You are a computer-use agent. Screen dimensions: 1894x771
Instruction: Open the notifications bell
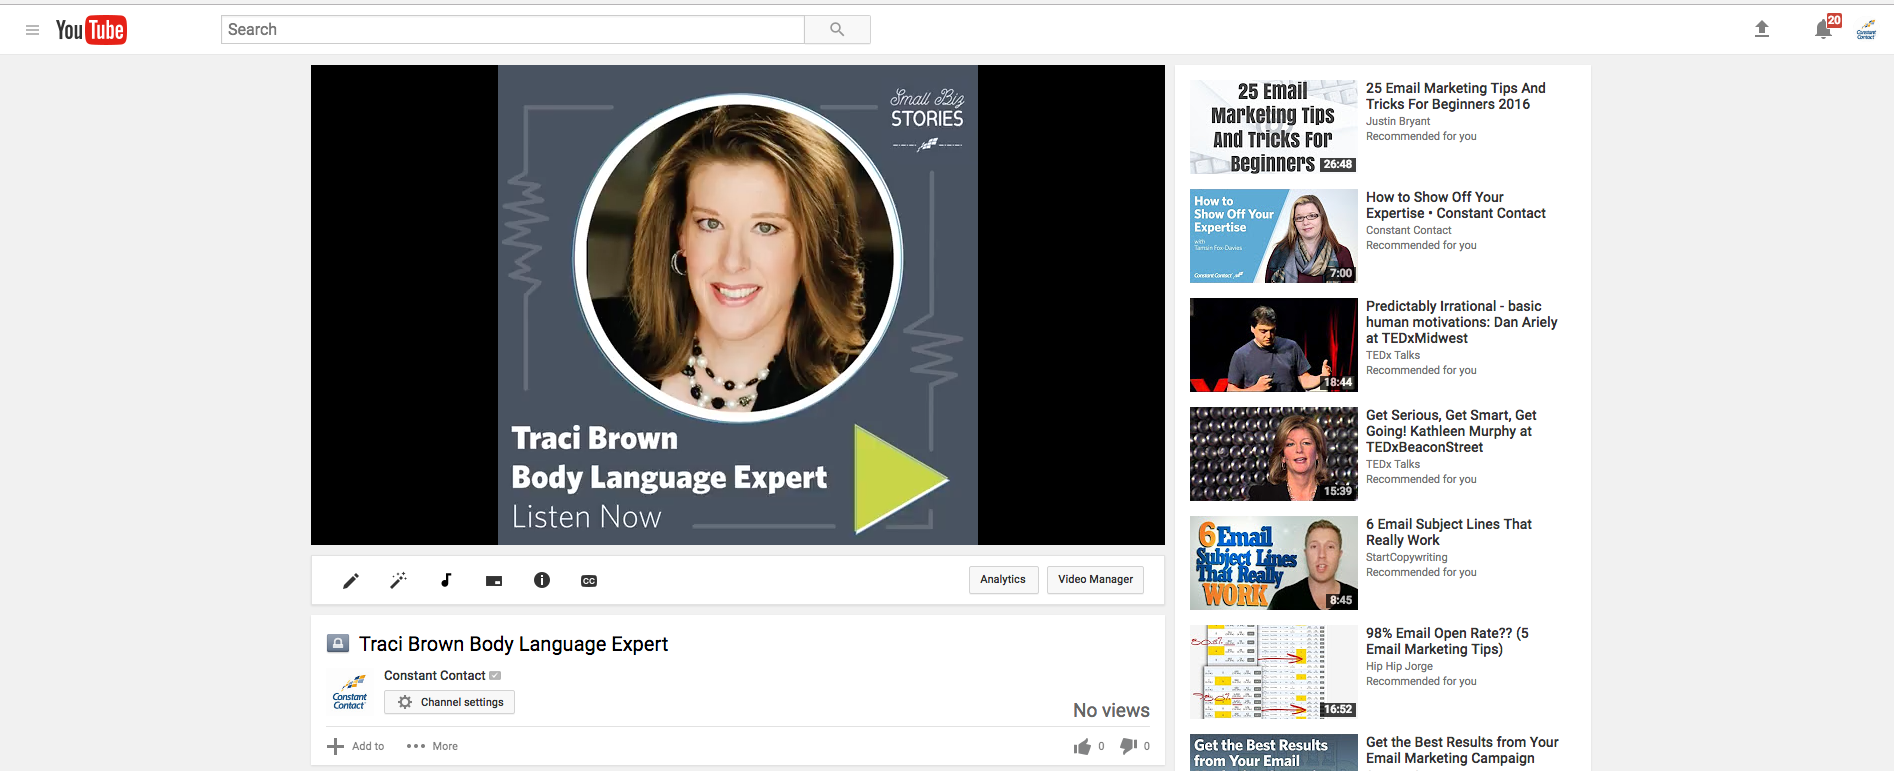[1823, 30]
